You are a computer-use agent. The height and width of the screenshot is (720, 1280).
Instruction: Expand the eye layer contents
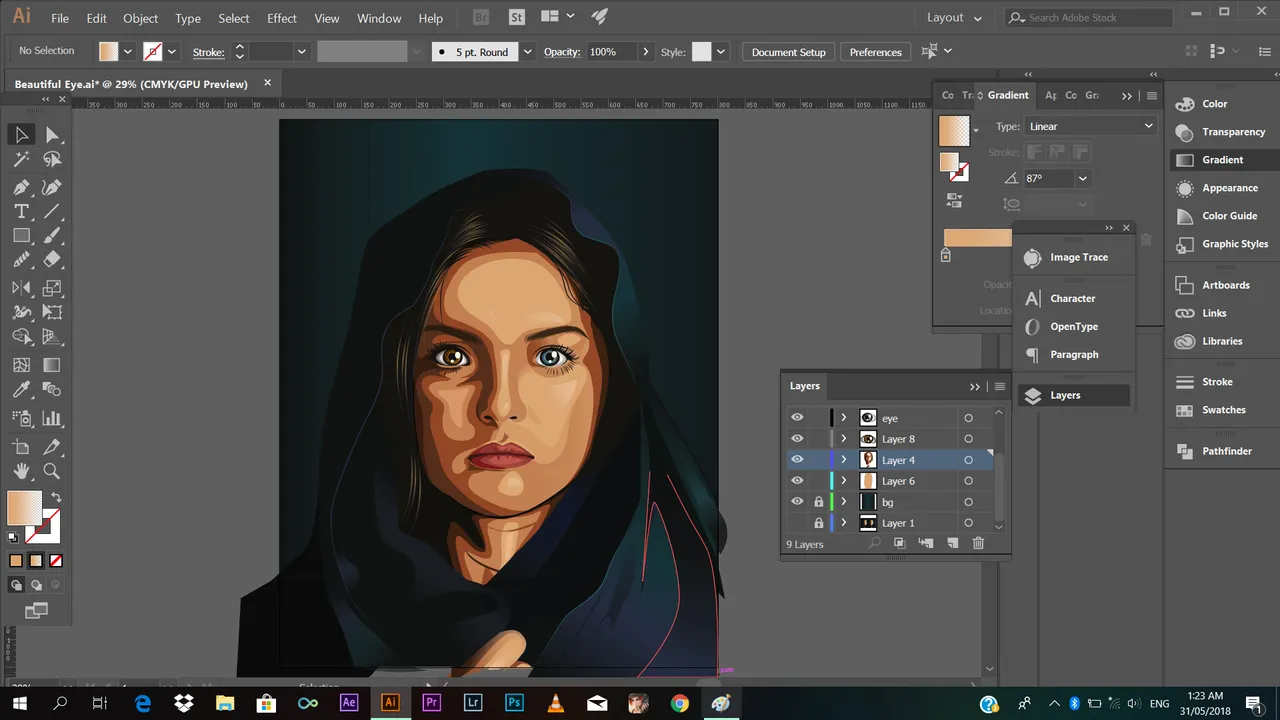[x=844, y=418]
